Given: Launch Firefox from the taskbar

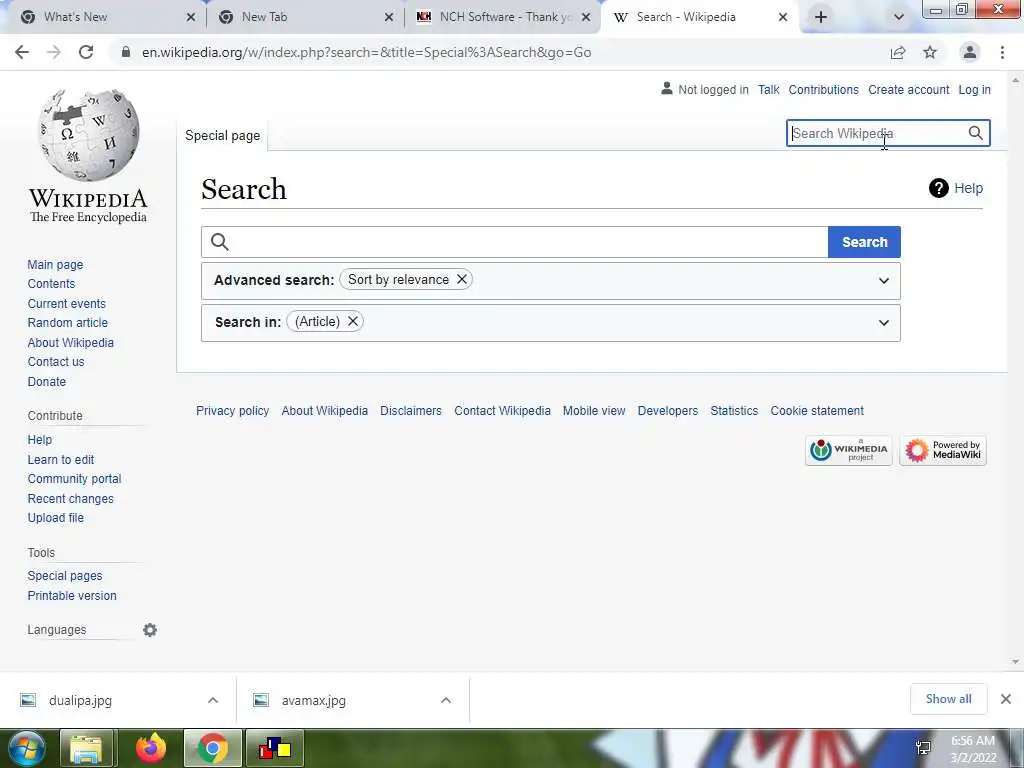Looking at the screenshot, I should click(151, 748).
